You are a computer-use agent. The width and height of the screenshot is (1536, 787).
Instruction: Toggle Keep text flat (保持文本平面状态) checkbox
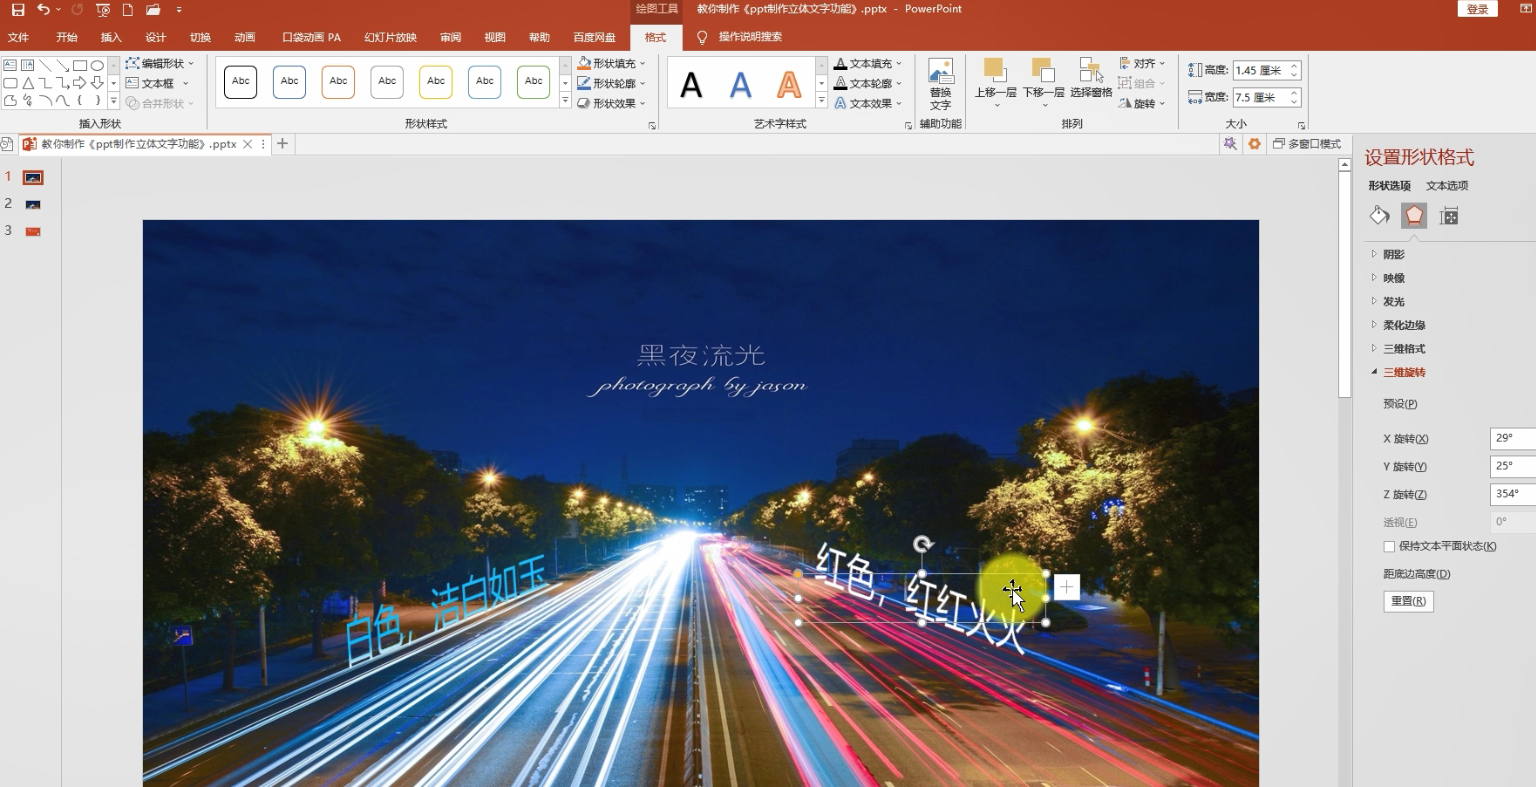1389,546
